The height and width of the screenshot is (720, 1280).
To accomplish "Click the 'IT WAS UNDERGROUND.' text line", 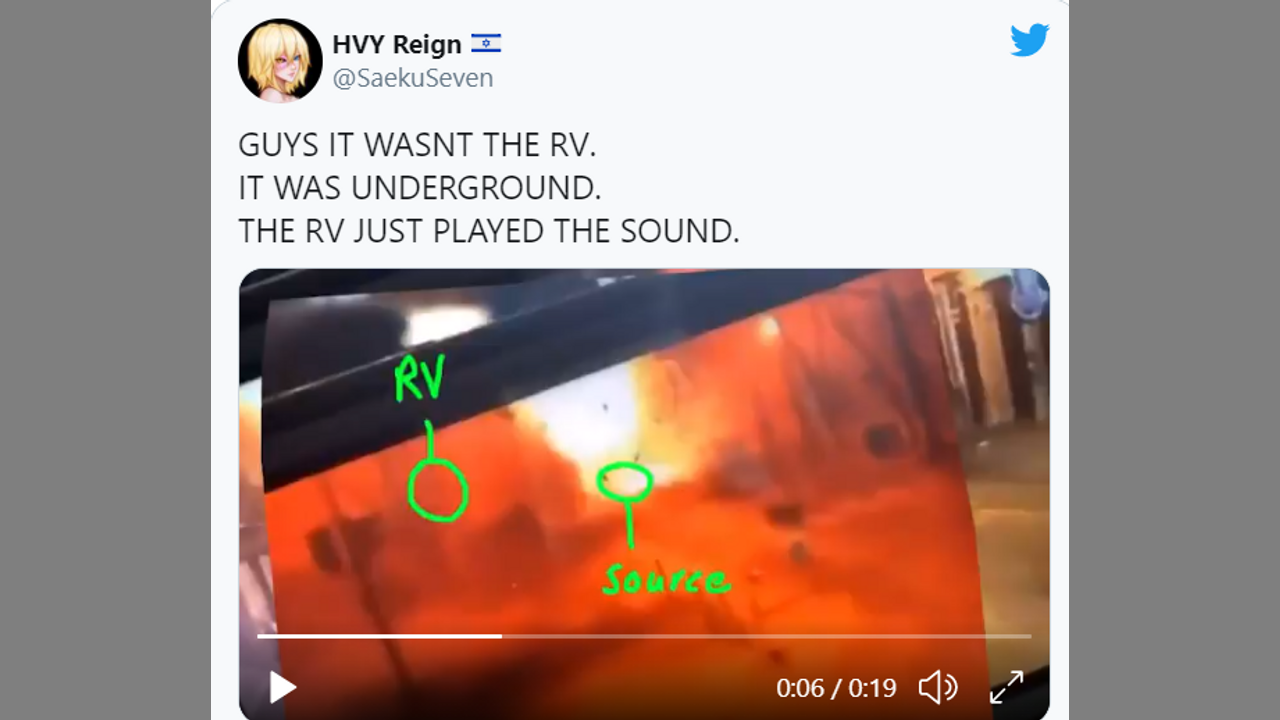I will (420, 188).
